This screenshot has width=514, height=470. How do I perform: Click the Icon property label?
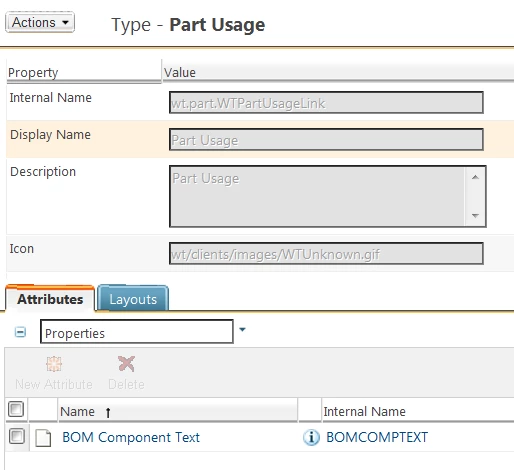click(22, 249)
